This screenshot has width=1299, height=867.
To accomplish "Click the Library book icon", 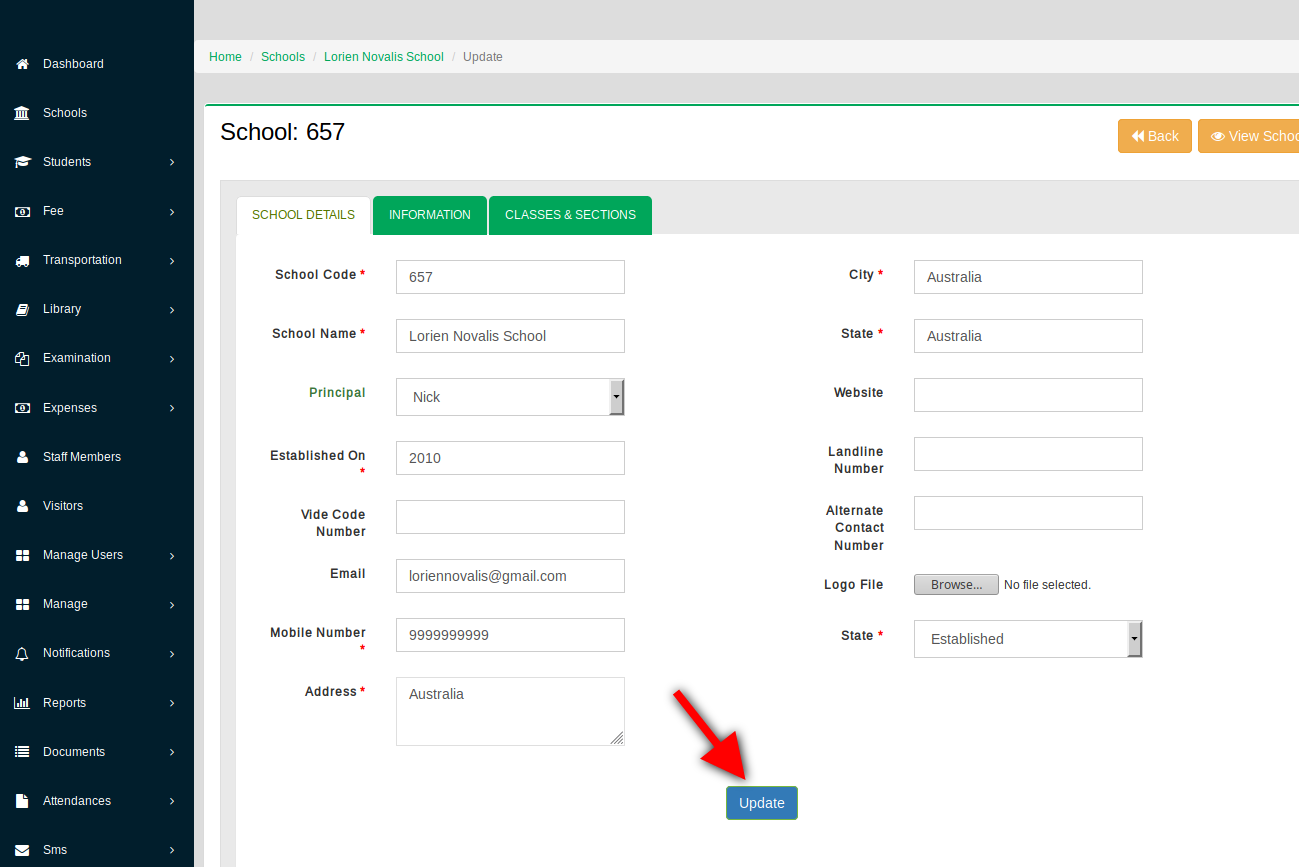I will tap(22, 309).
